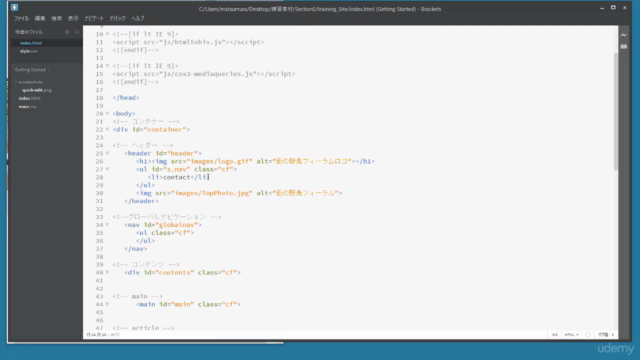Fold the body tag at line 20
Viewport: 640px width, 360px height.
[107, 114]
